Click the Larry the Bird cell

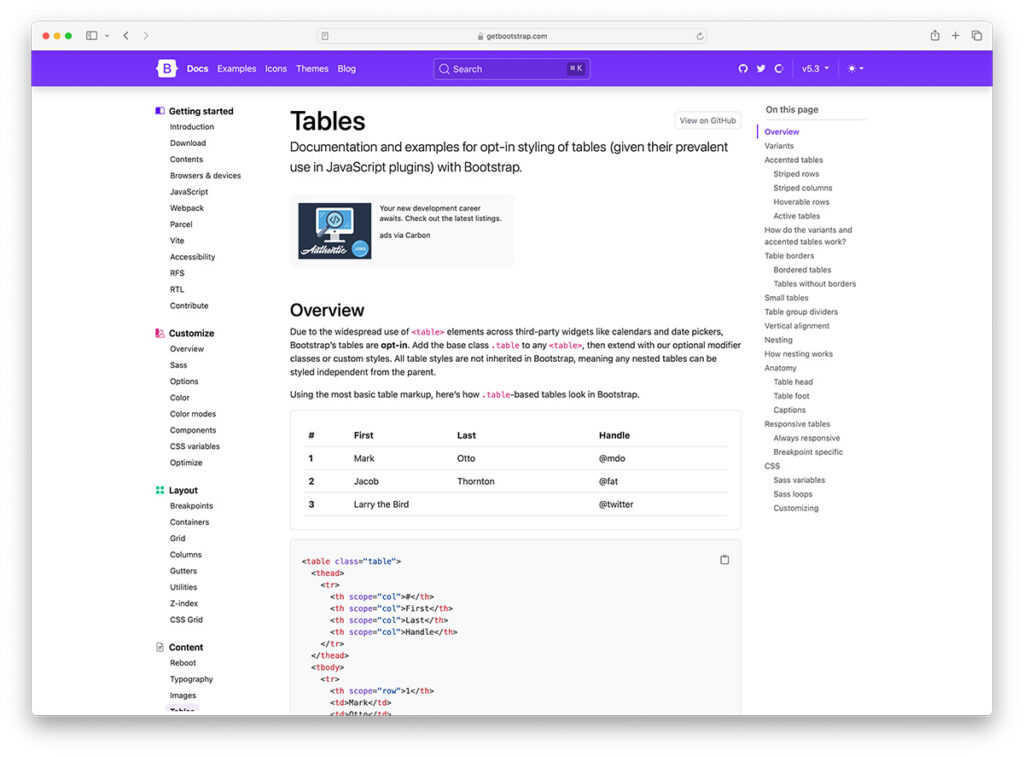point(381,504)
